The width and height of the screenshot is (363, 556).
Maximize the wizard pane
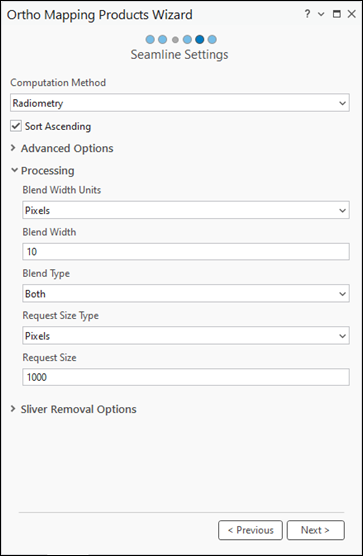point(336,14)
